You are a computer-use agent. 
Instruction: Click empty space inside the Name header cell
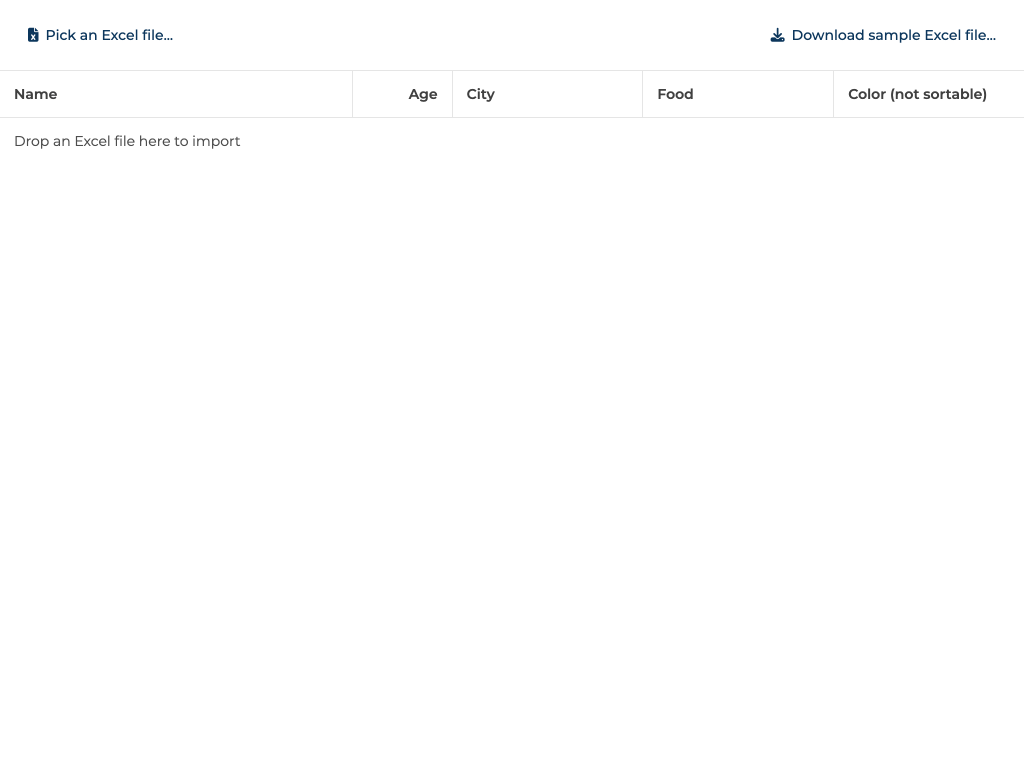[x=200, y=94]
